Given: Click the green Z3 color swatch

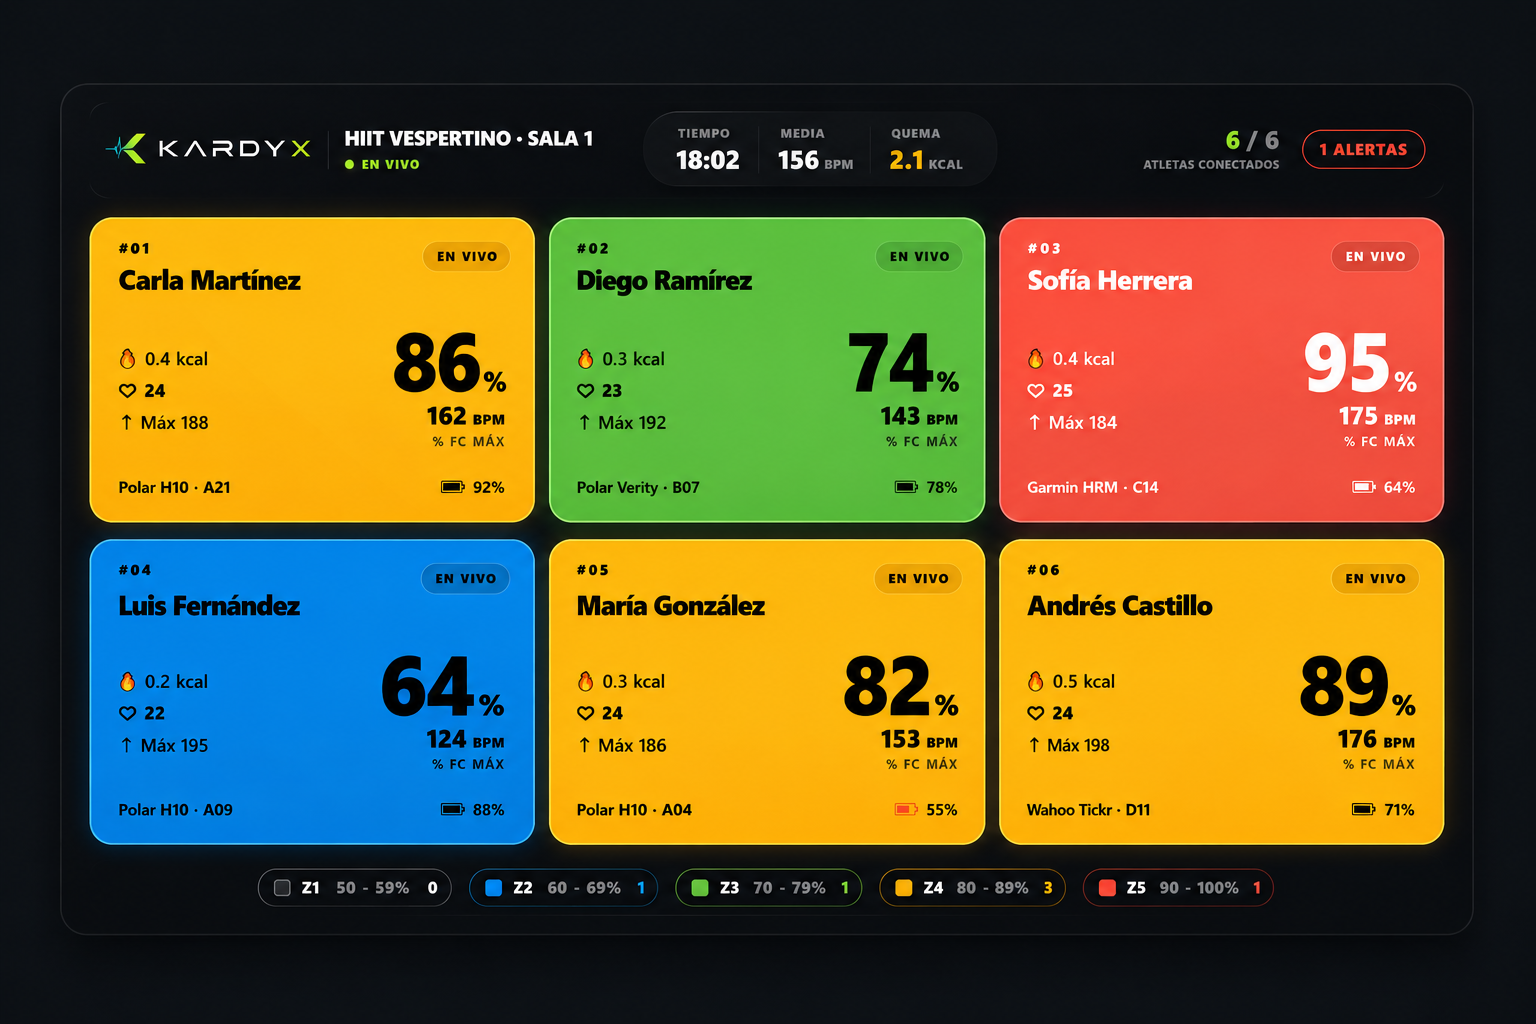Looking at the screenshot, I should pos(700,888).
